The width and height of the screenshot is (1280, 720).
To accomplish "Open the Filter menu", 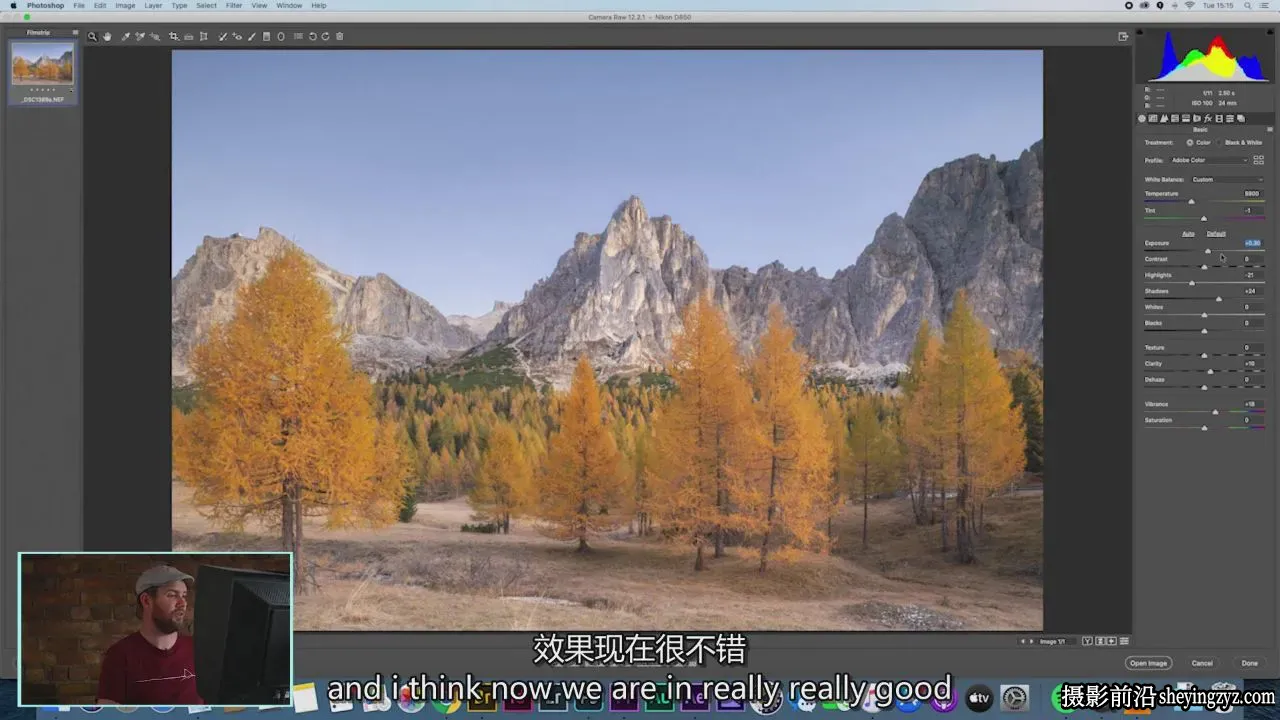I will coord(234,6).
